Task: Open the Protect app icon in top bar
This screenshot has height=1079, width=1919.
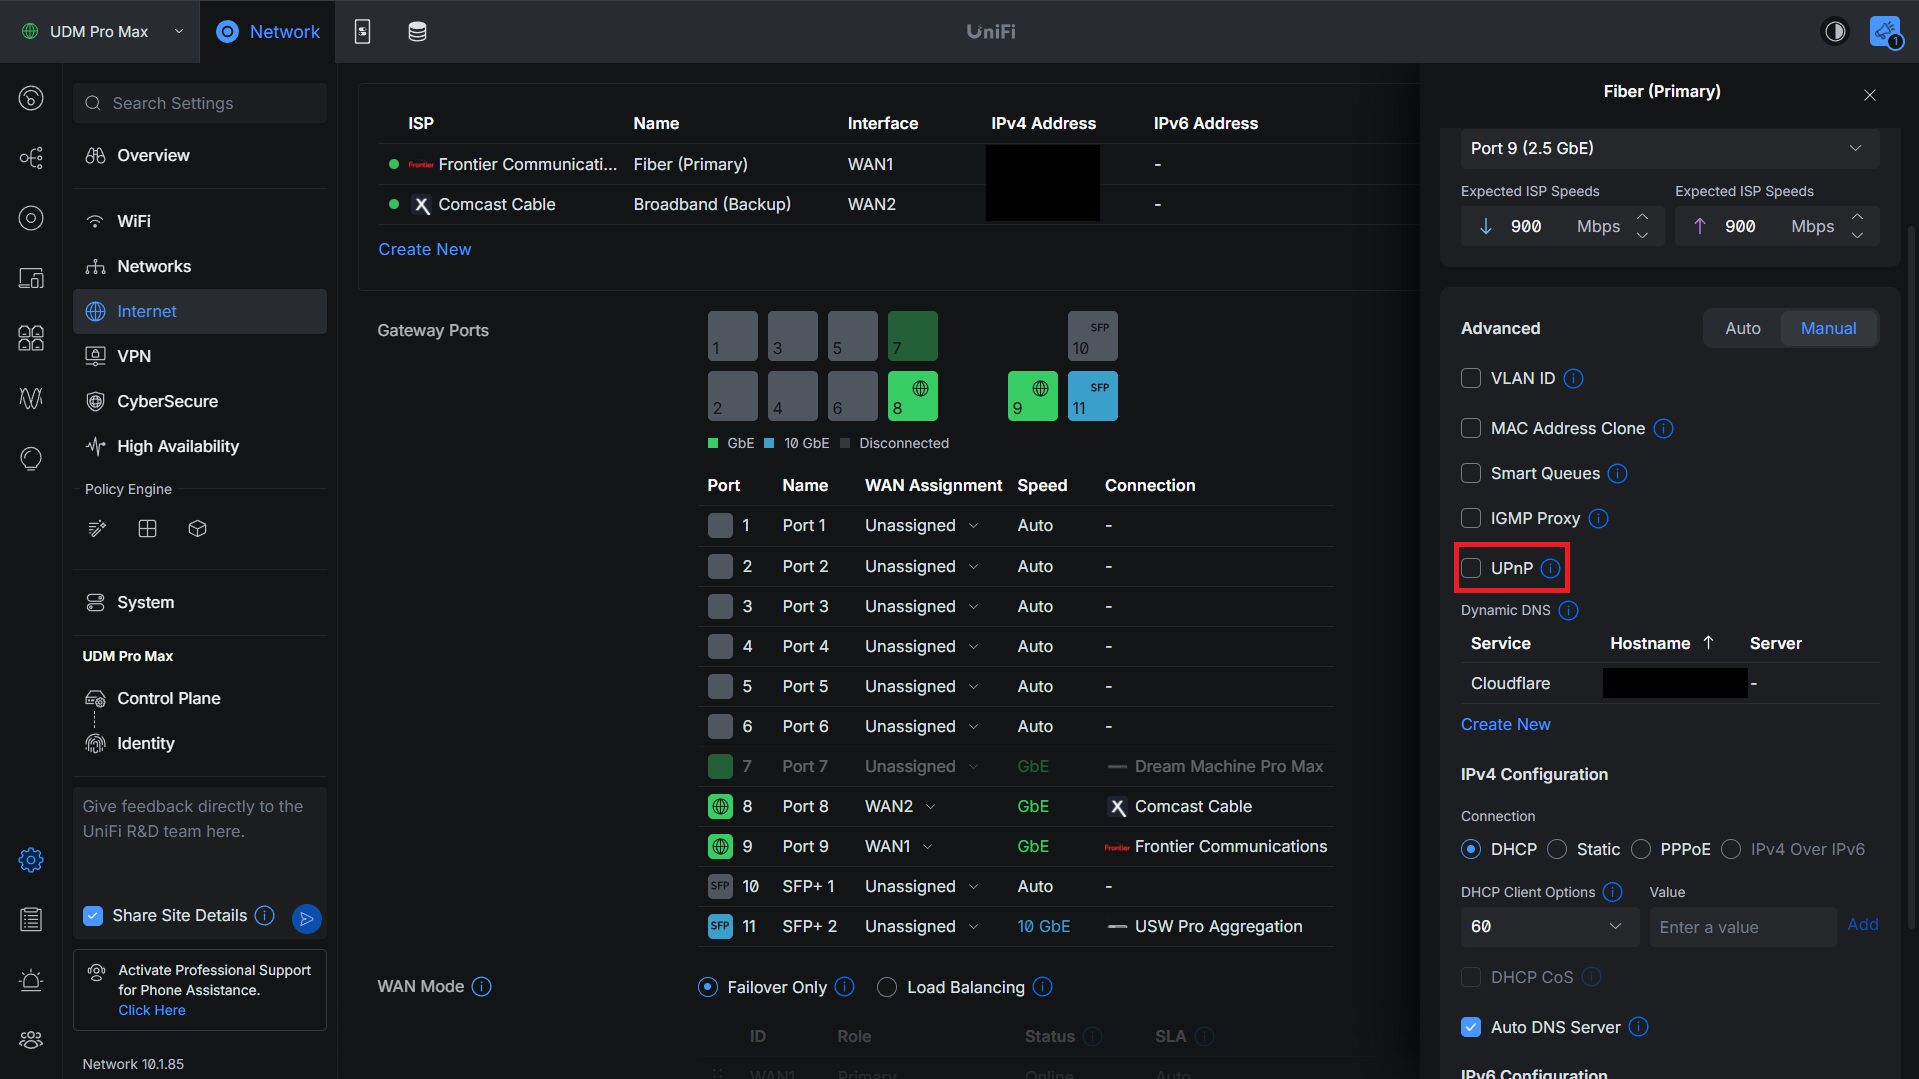Action: pyautogui.click(x=362, y=32)
